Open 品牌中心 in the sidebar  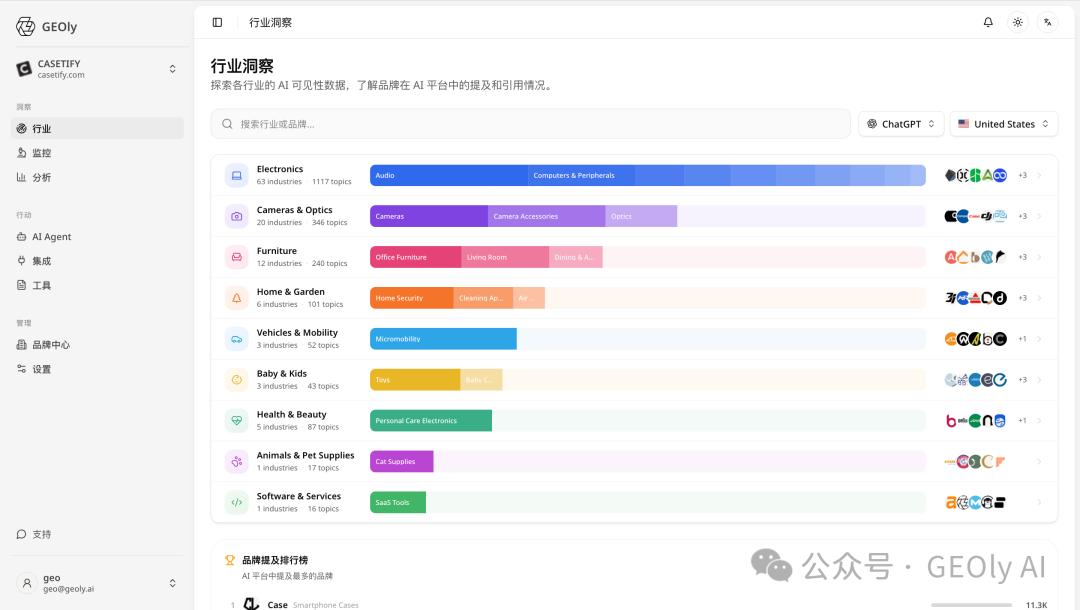pyautogui.click(x=97, y=344)
